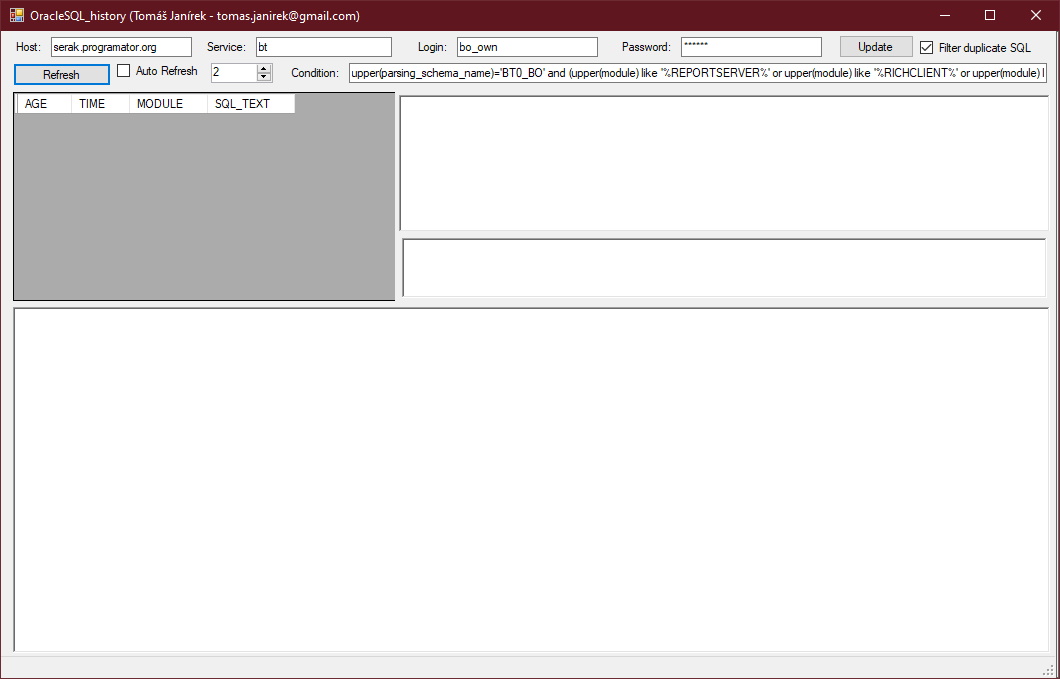This screenshot has width=1060, height=679.
Task: Uncheck Filter duplicate SQL checkbox
Action: click(x=926, y=47)
